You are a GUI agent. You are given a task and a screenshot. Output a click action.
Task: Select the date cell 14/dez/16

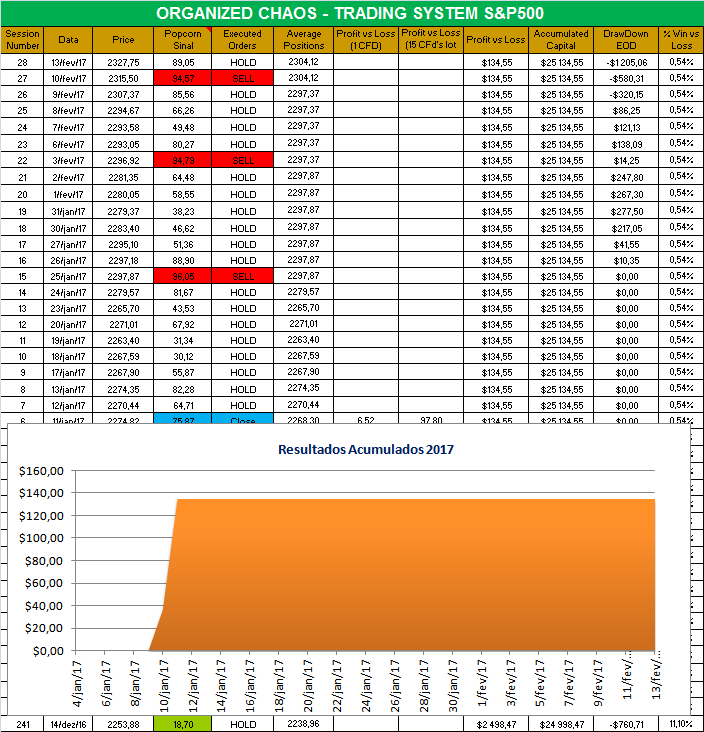pyautogui.click(x=68, y=724)
